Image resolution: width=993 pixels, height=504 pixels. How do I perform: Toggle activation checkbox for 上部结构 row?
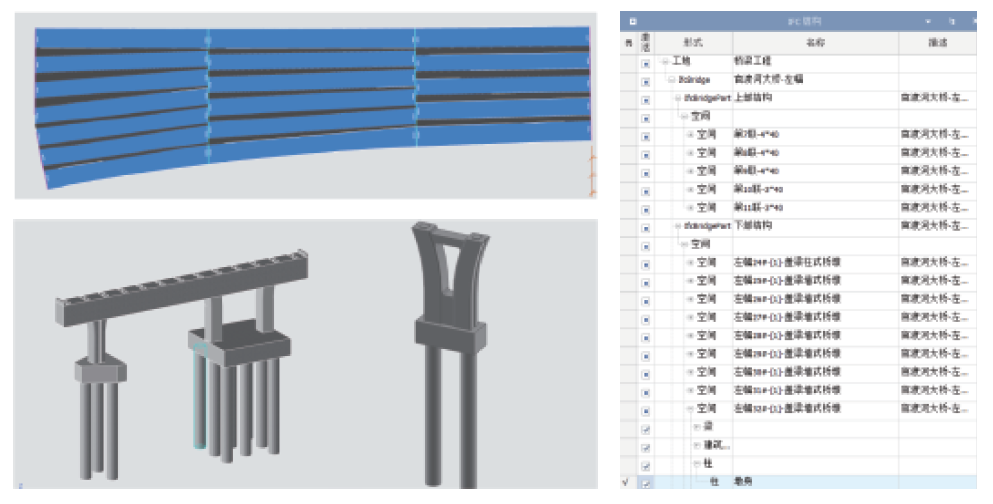point(646,98)
